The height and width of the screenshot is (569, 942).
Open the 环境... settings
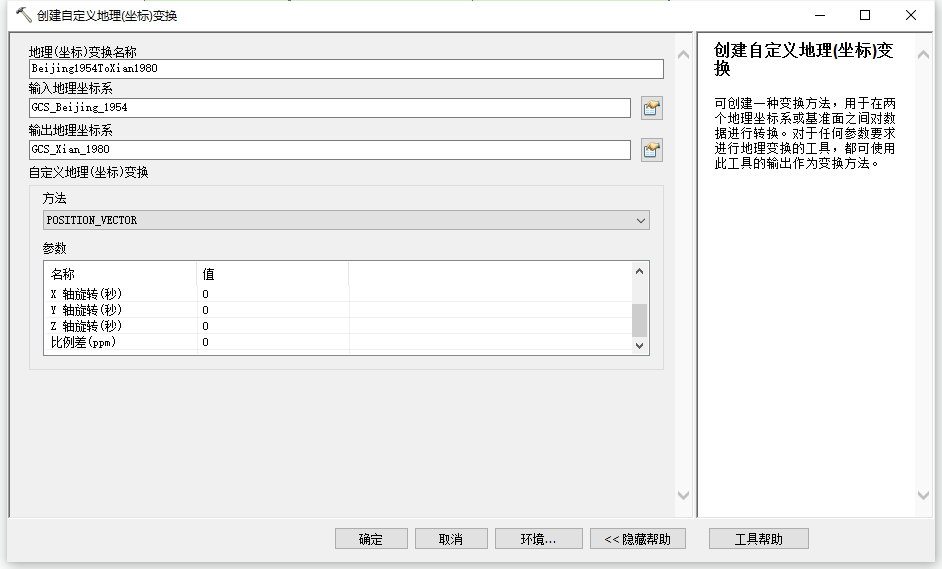(538, 539)
